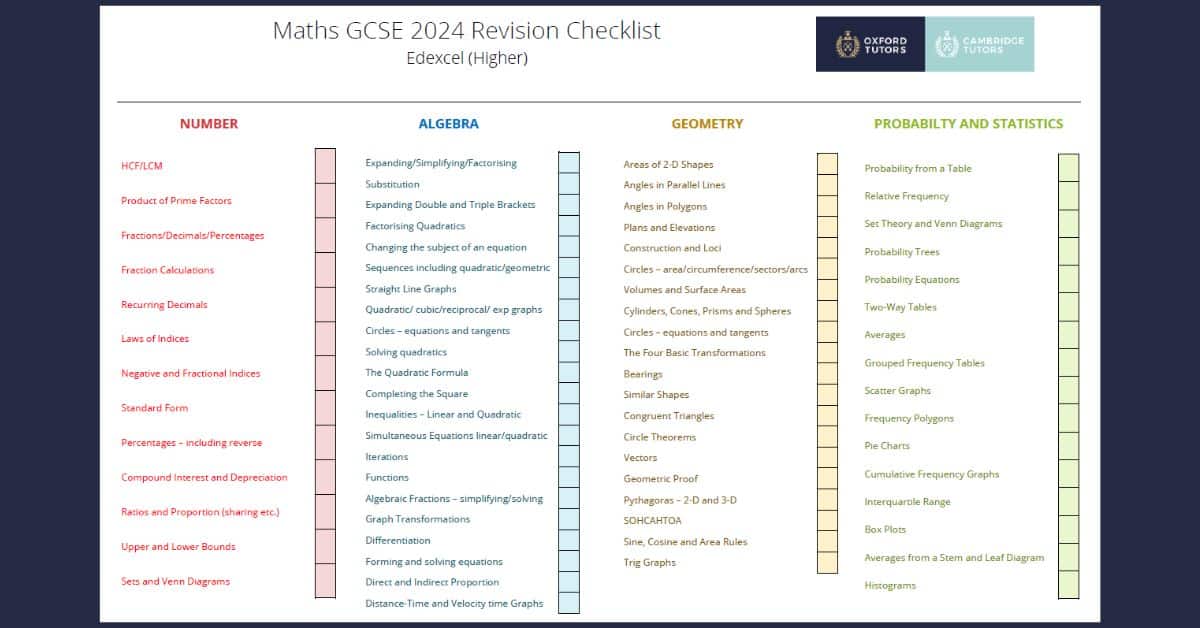Click the Maths GCSE 2024 Revision Checklist title
The height and width of the screenshot is (628, 1200).
click(466, 31)
